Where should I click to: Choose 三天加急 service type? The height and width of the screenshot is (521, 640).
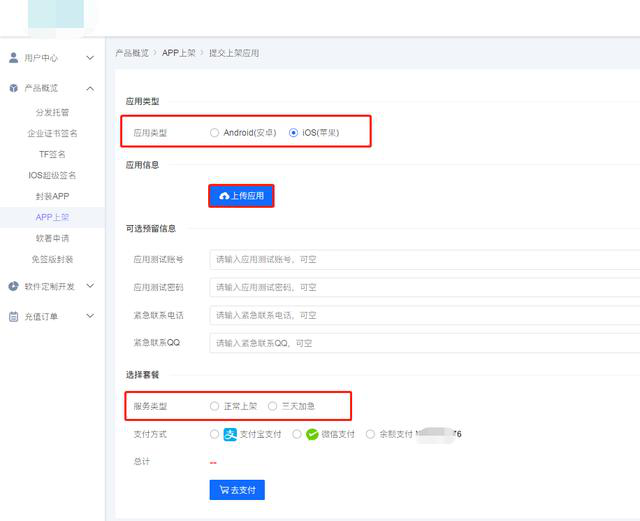click(x=272, y=406)
